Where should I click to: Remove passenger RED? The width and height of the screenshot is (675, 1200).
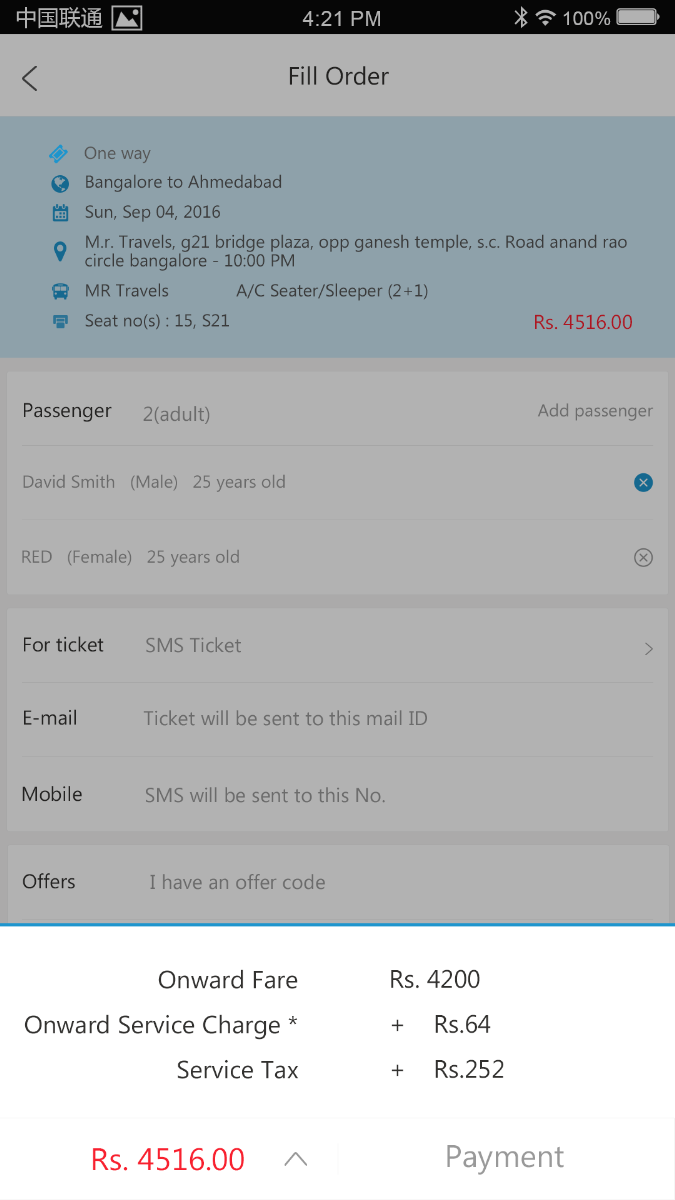pos(643,557)
